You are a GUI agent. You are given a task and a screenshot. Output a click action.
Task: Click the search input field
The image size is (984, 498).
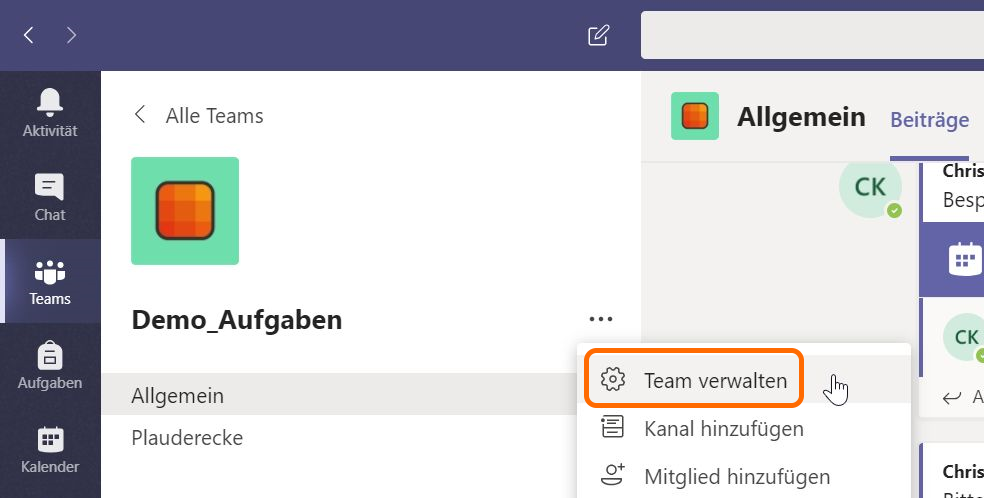point(810,36)
